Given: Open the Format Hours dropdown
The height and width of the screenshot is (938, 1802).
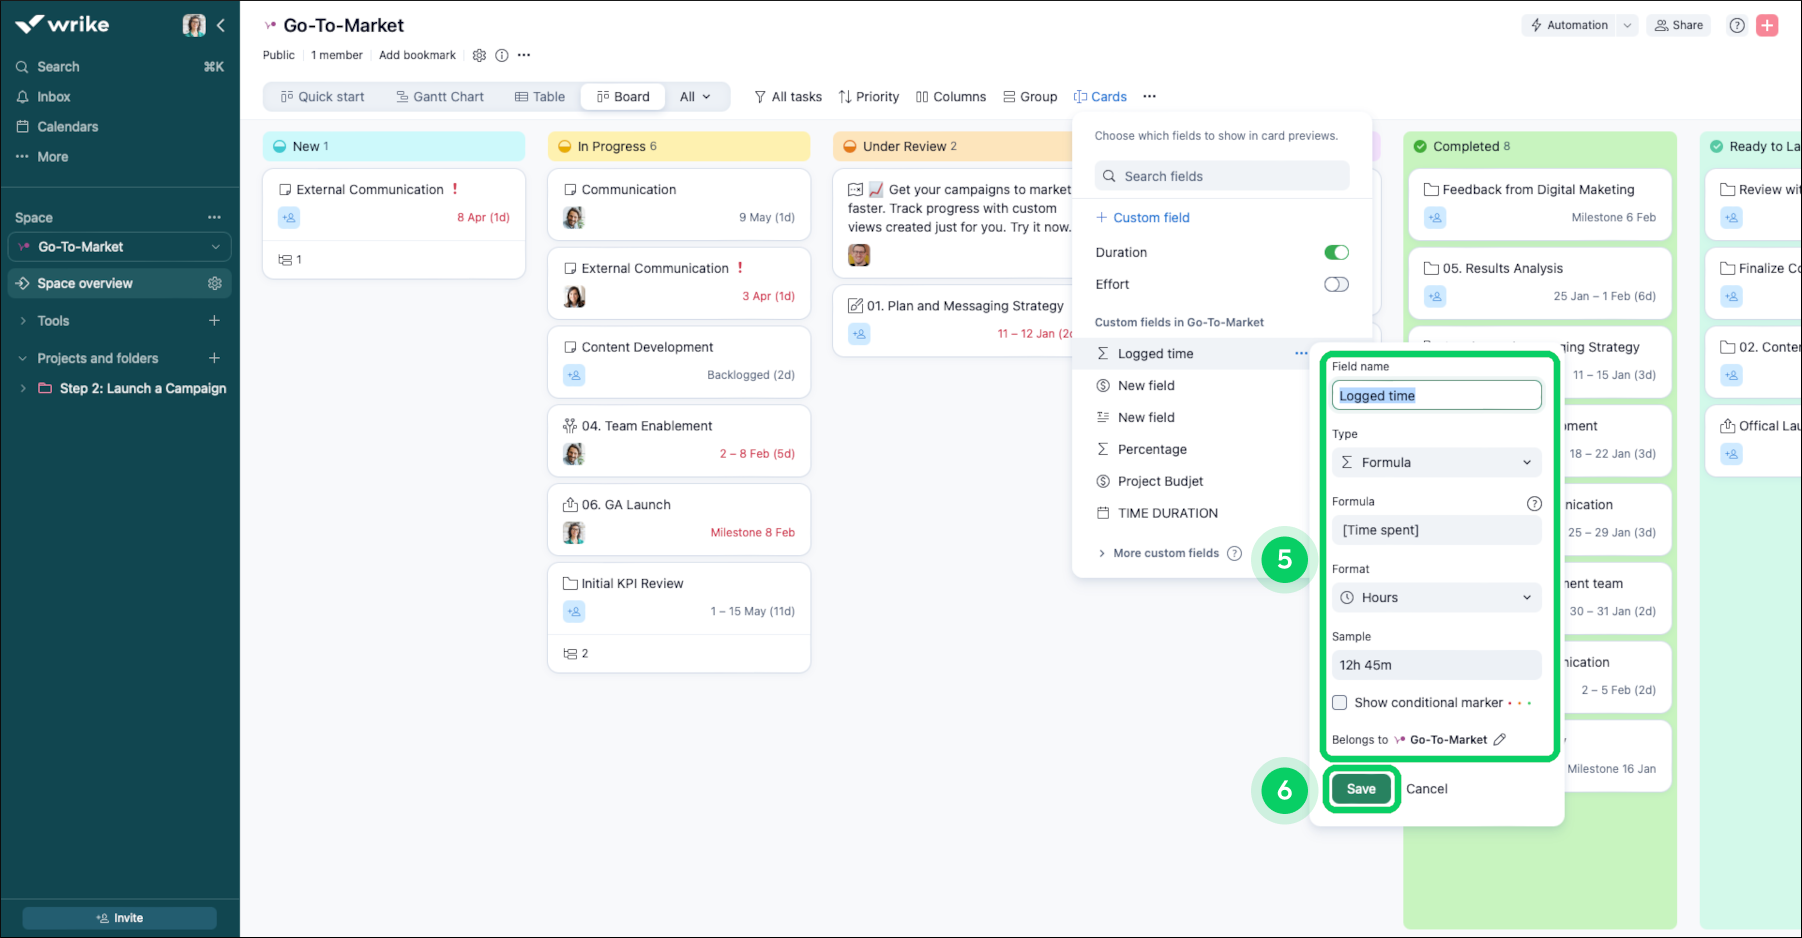Looking at the screenshot, I should 1436,597.
